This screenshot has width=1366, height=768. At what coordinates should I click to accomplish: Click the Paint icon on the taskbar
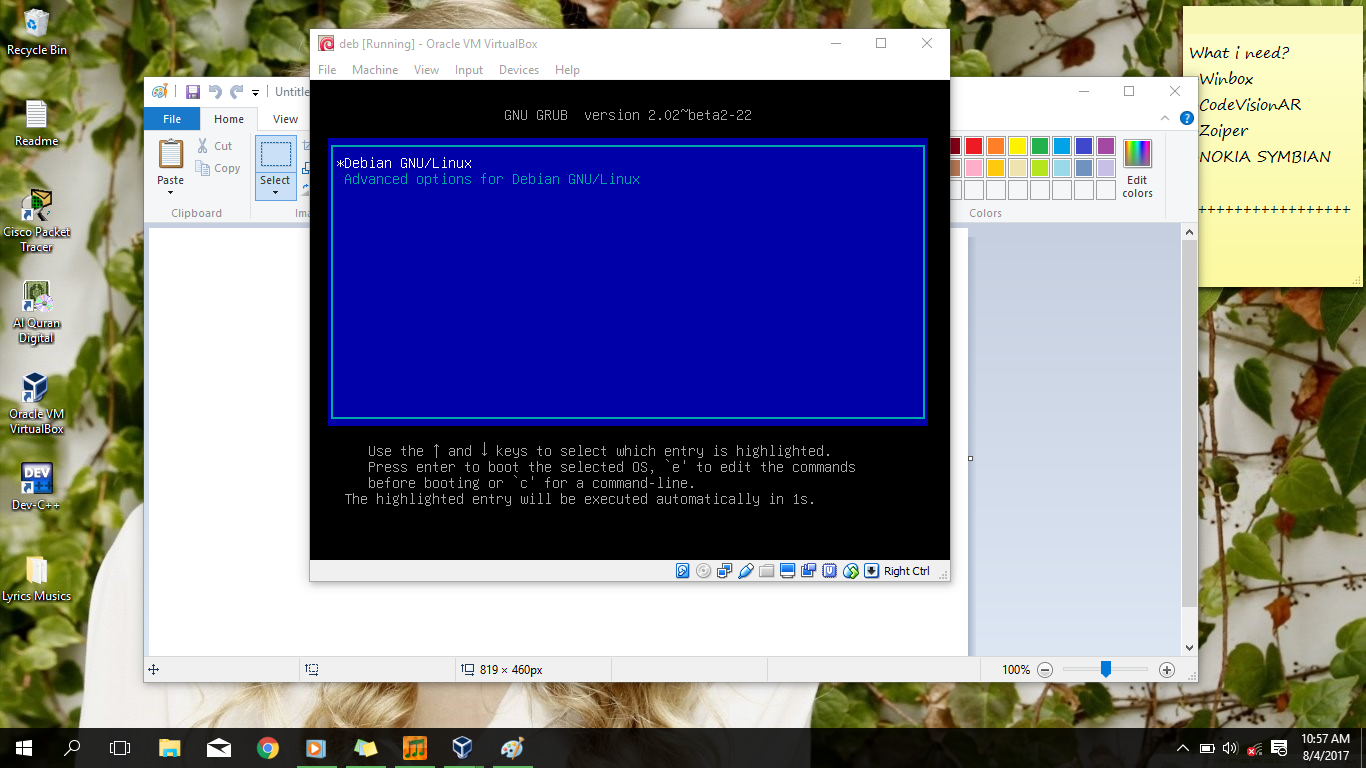511,747
